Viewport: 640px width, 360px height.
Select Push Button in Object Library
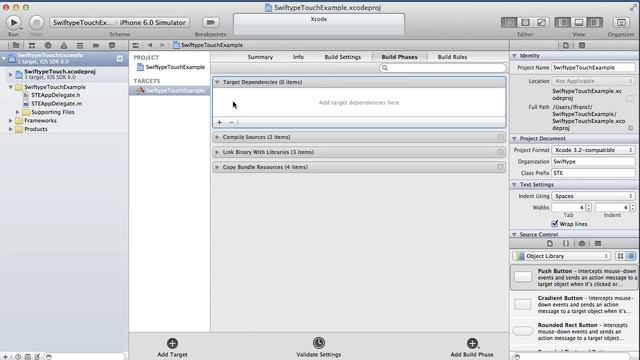[x=574, y=277]
